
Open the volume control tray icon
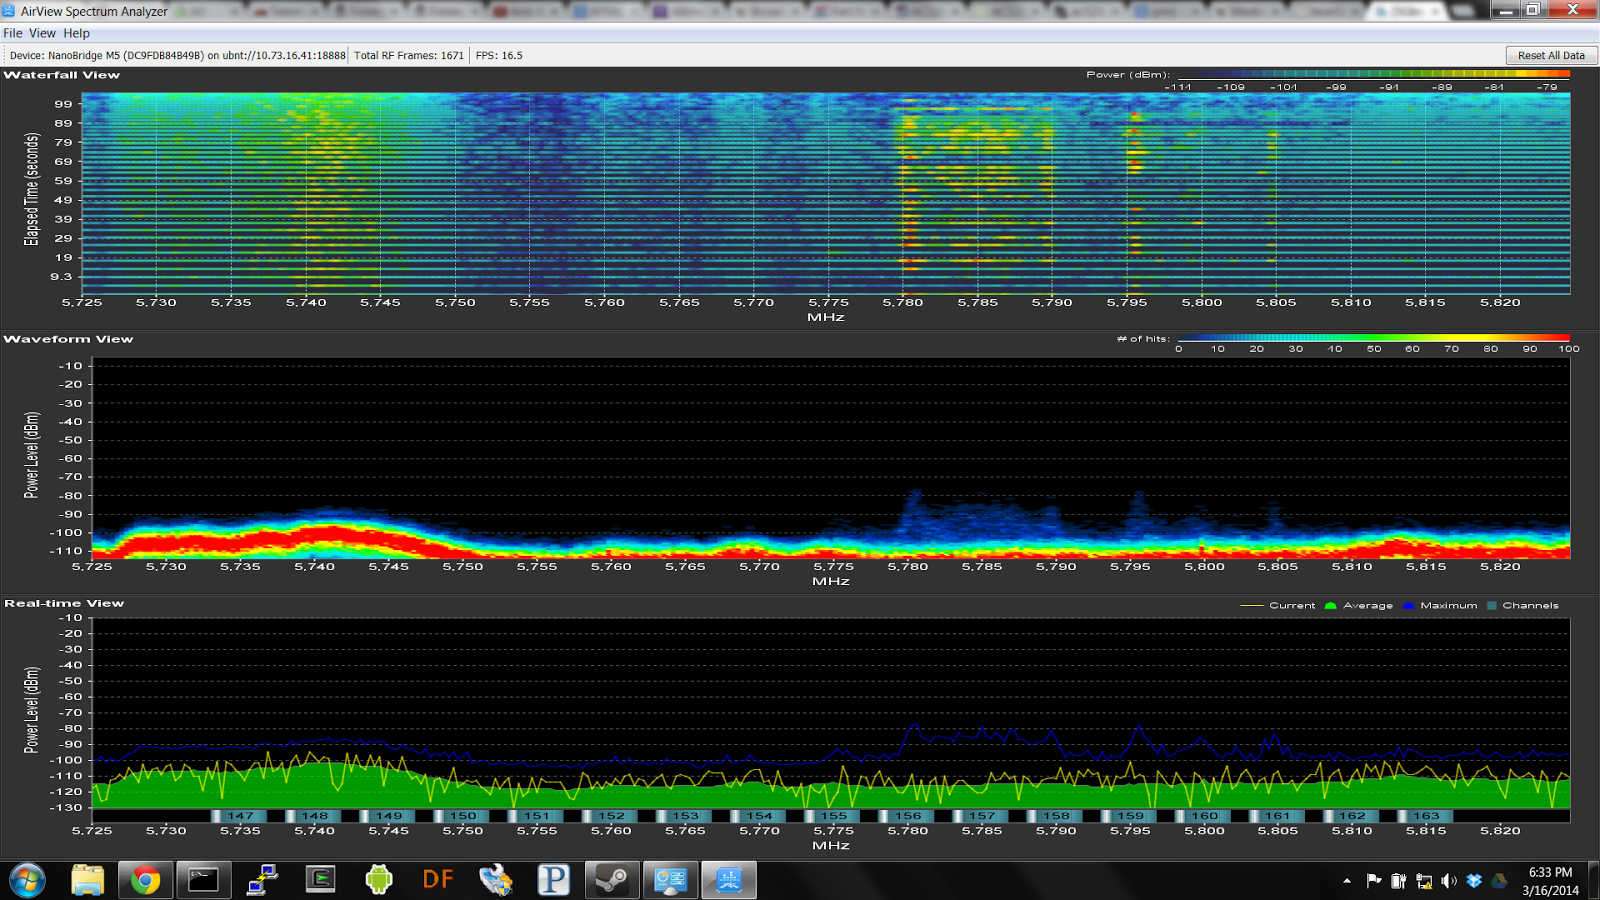click(x=1449, y=881)
